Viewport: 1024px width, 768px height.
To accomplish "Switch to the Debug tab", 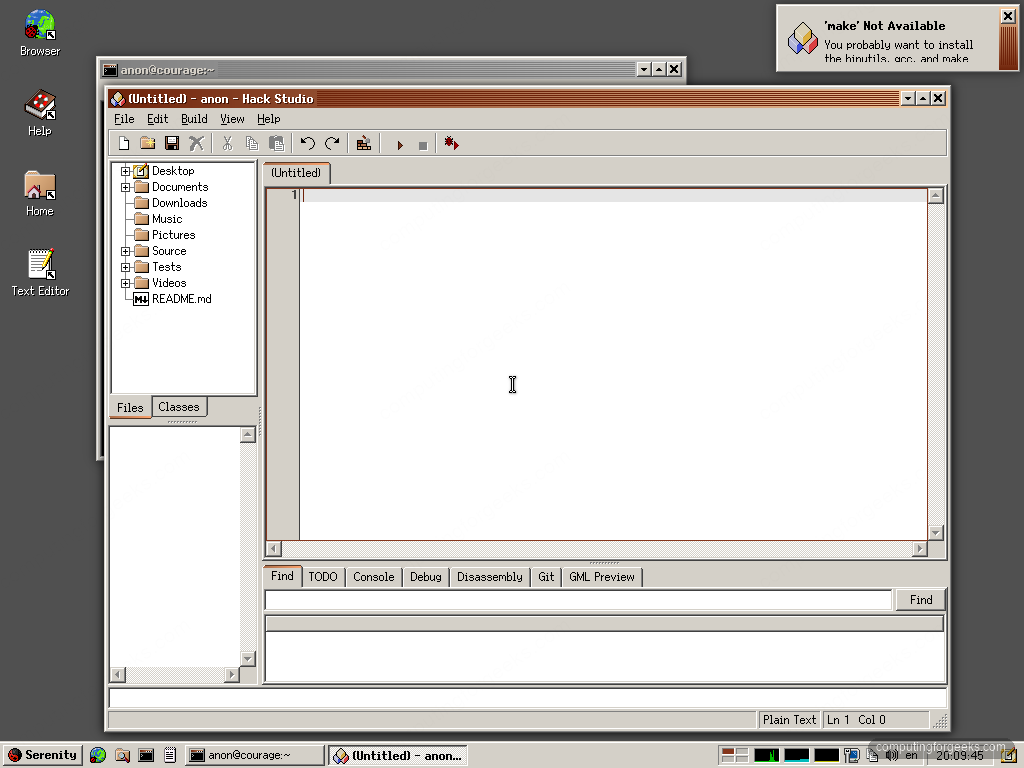I will [426, 577].
